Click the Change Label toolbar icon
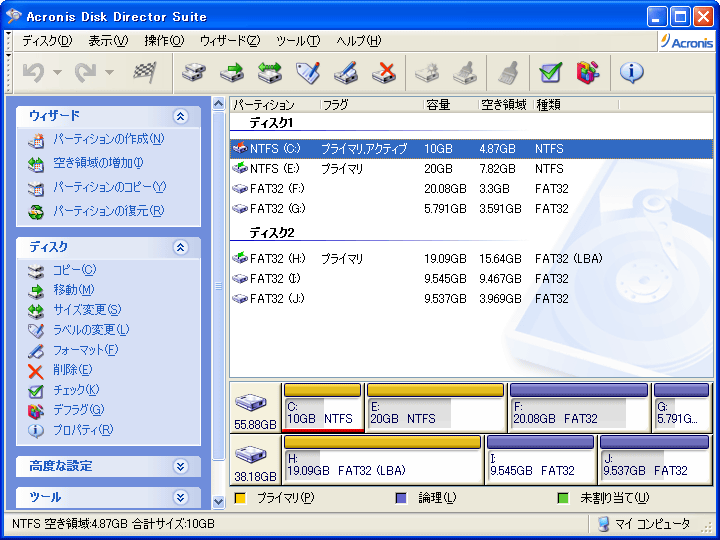The image size is (720, 540). pyautogui.click(x=308, y=72)
